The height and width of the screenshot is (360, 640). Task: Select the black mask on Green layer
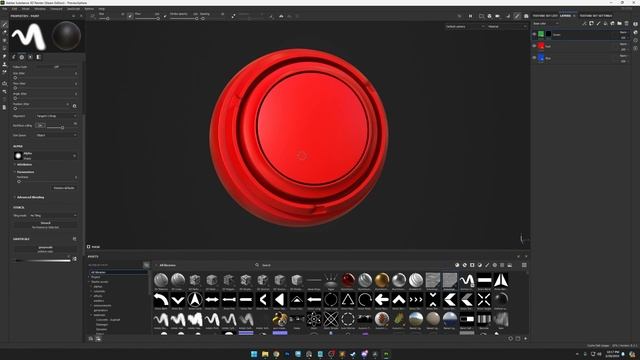548,34
